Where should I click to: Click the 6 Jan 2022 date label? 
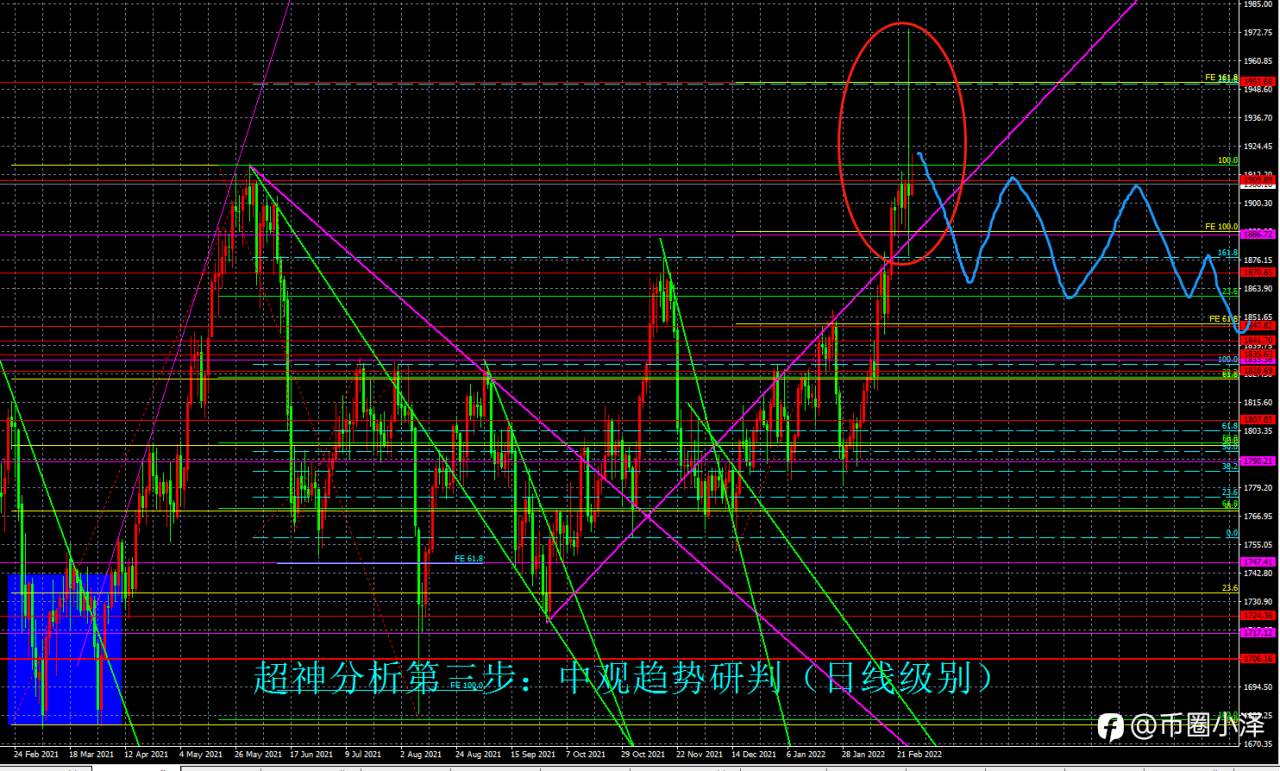point(806,754)
